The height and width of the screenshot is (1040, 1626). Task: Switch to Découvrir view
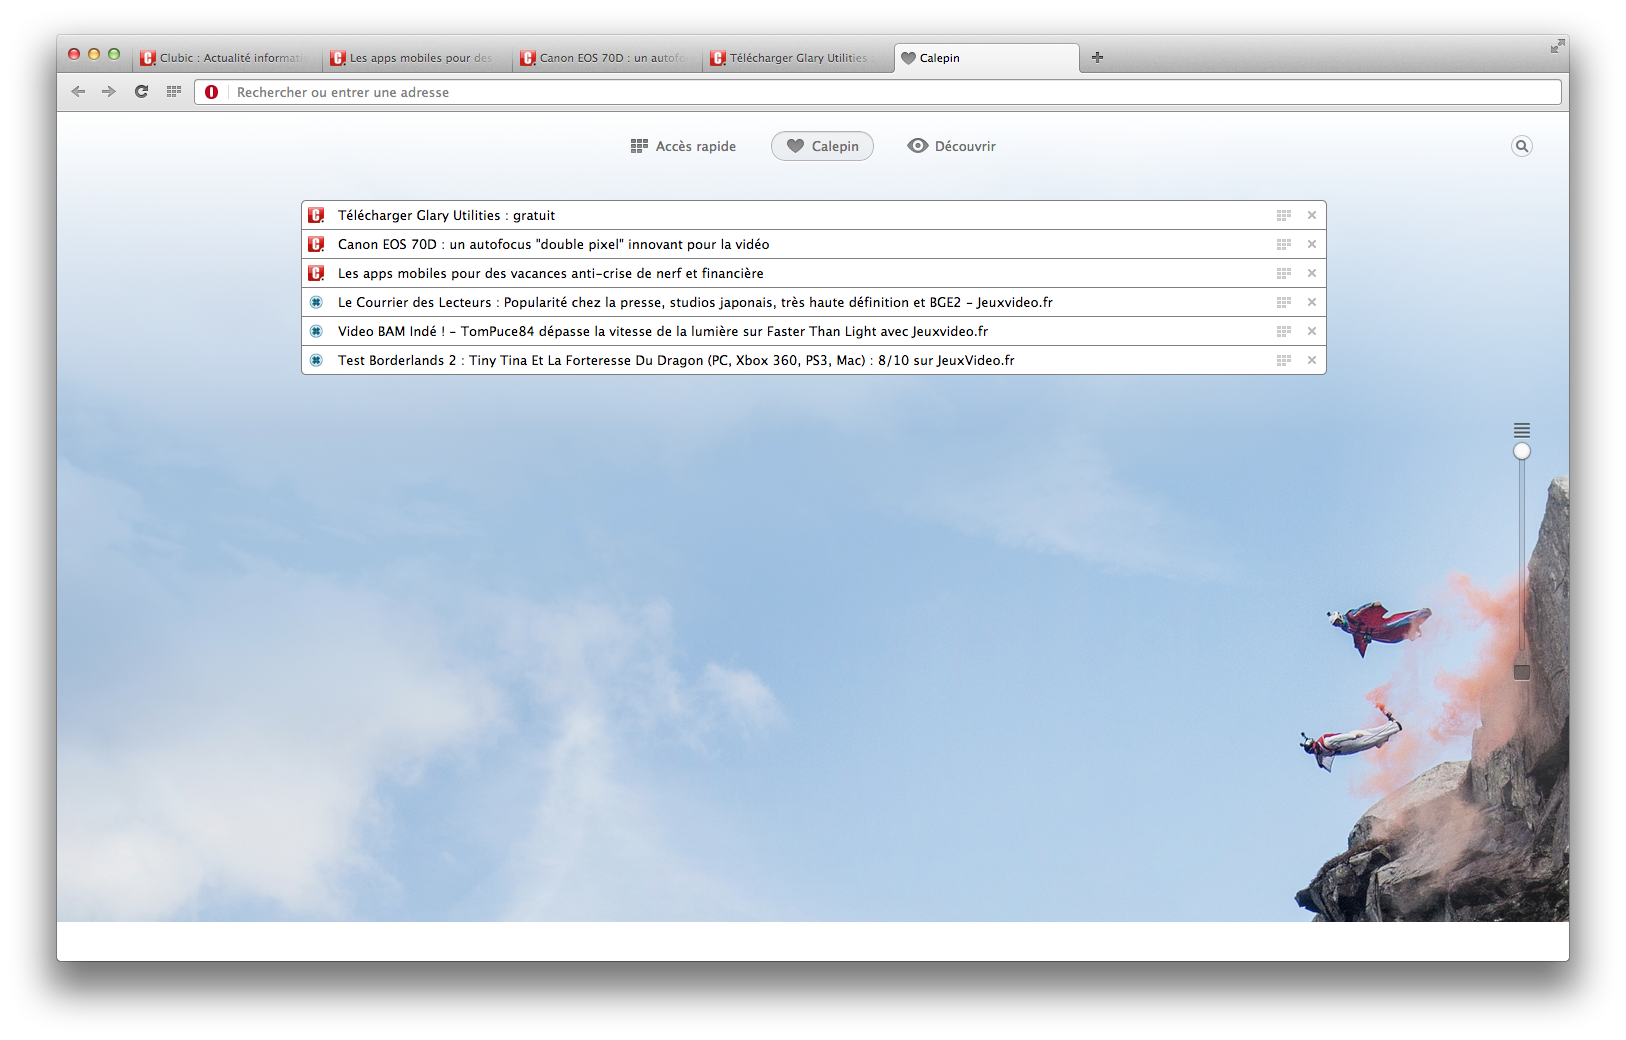tap(951, 147)
